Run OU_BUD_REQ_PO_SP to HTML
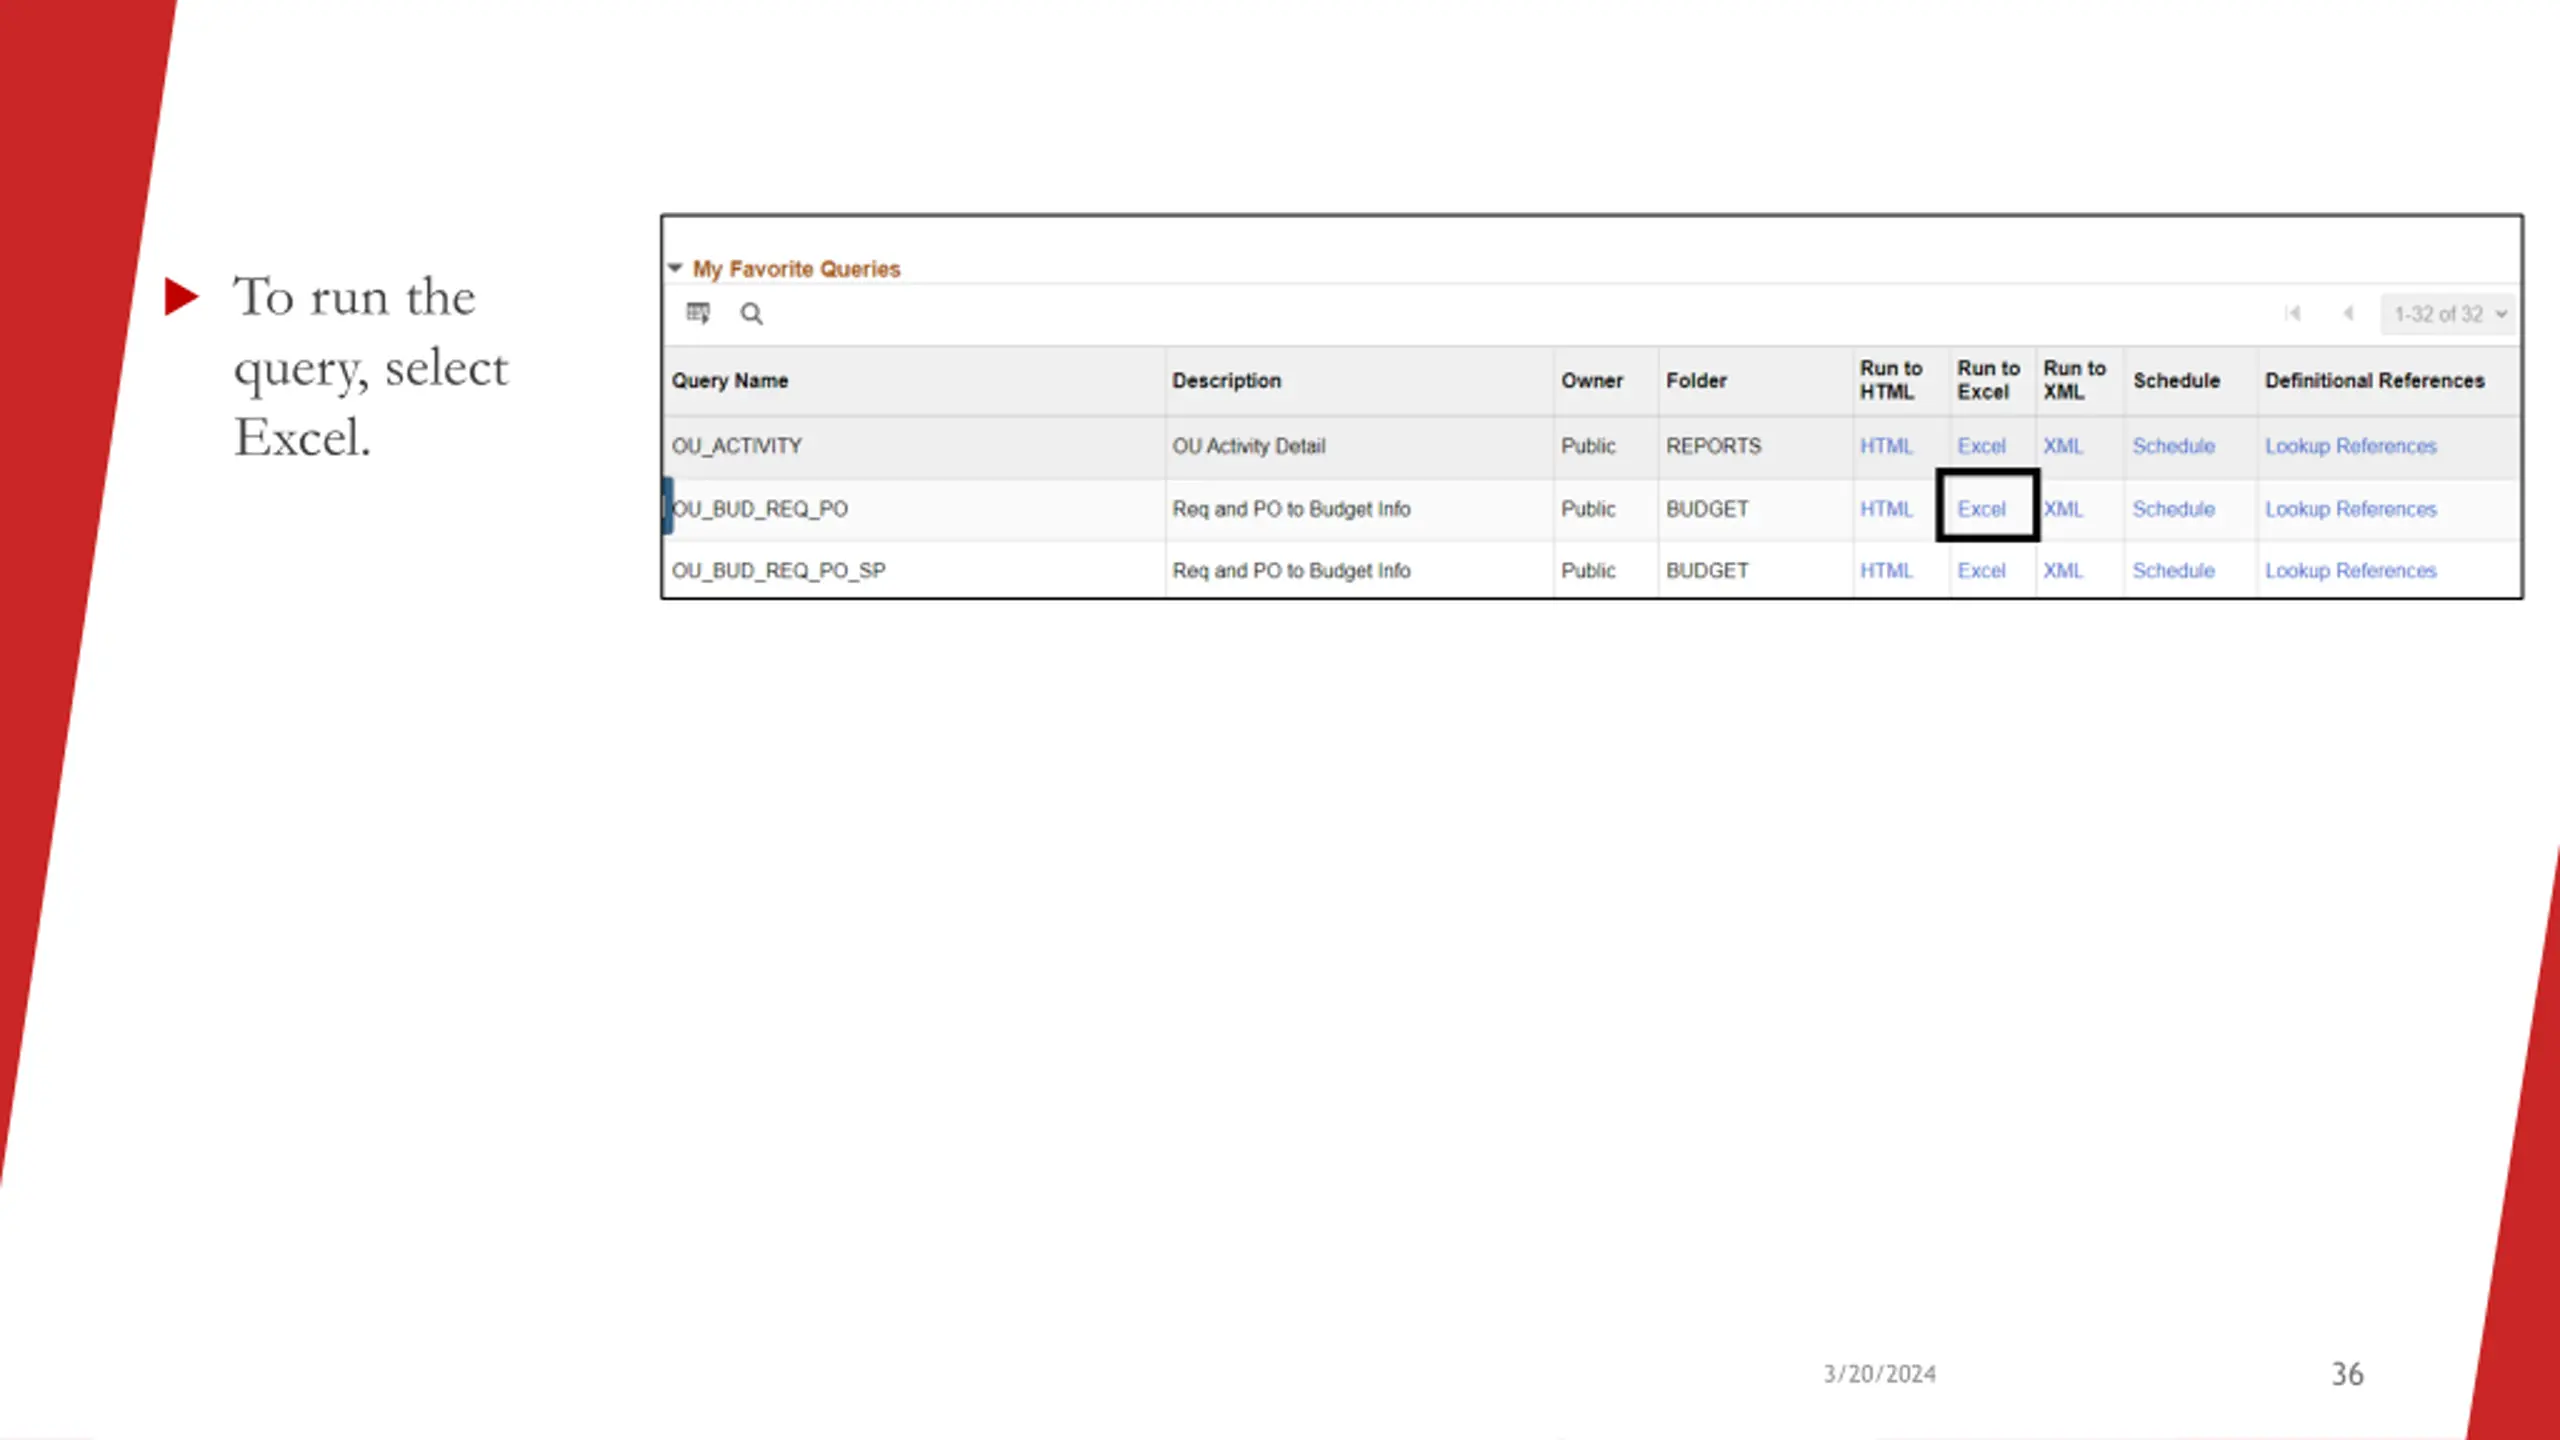This screenshot has height=1440, width=2560. 1886,570
